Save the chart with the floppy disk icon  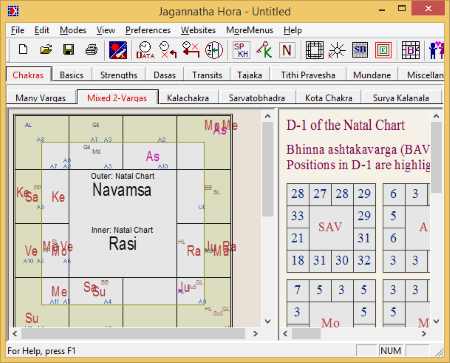tap(68, 50)
